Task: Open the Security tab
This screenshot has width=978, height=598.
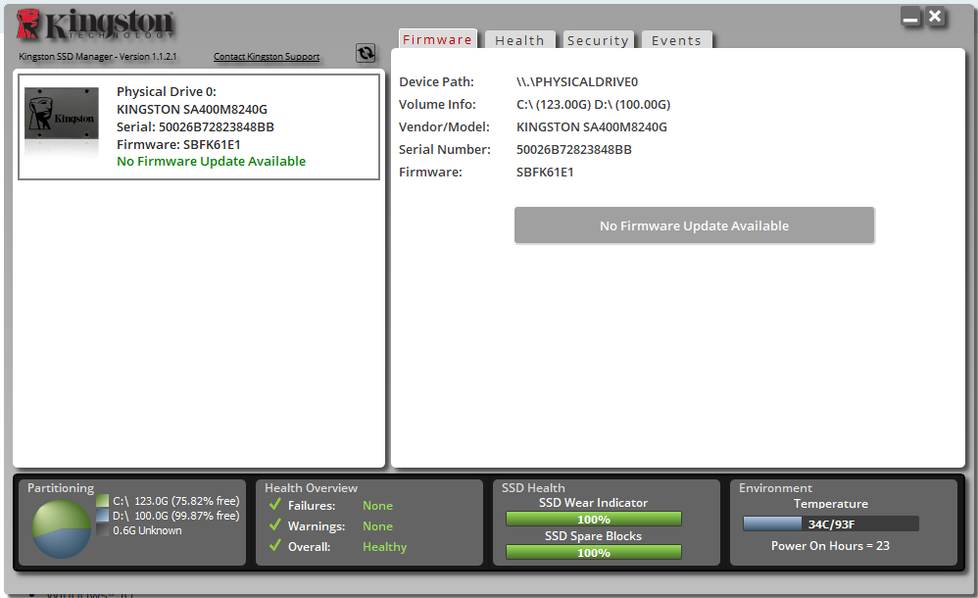Action: pos(597,41)
